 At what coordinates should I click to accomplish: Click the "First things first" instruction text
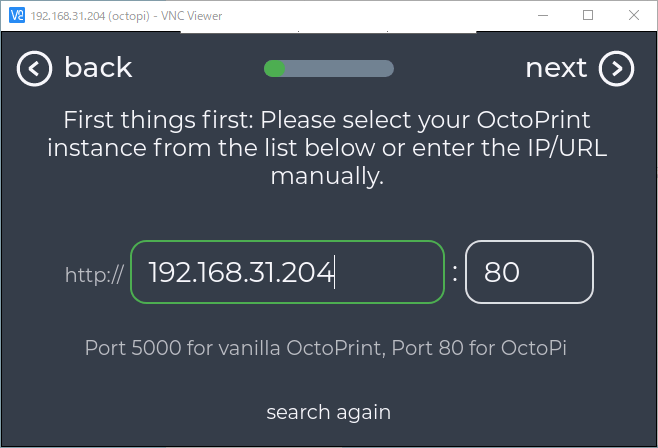pyautogui.click(x=327, y=148)
